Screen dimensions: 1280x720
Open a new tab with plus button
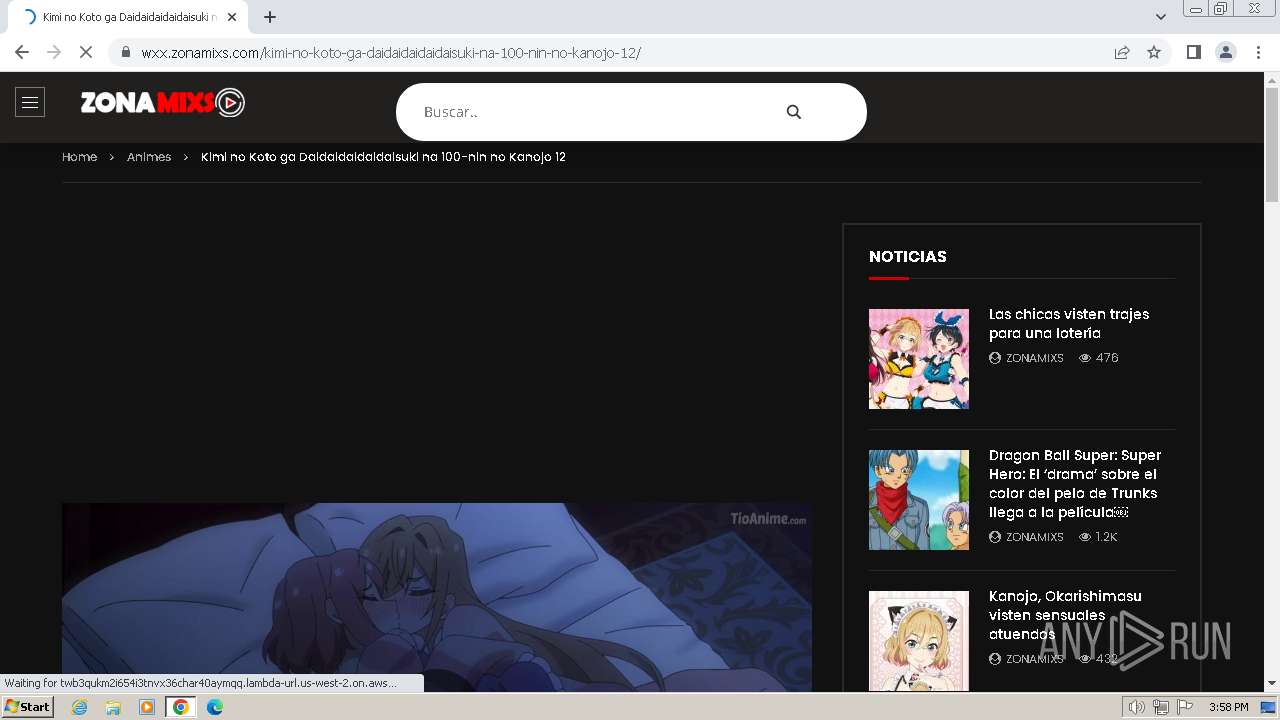pos(270,17)
